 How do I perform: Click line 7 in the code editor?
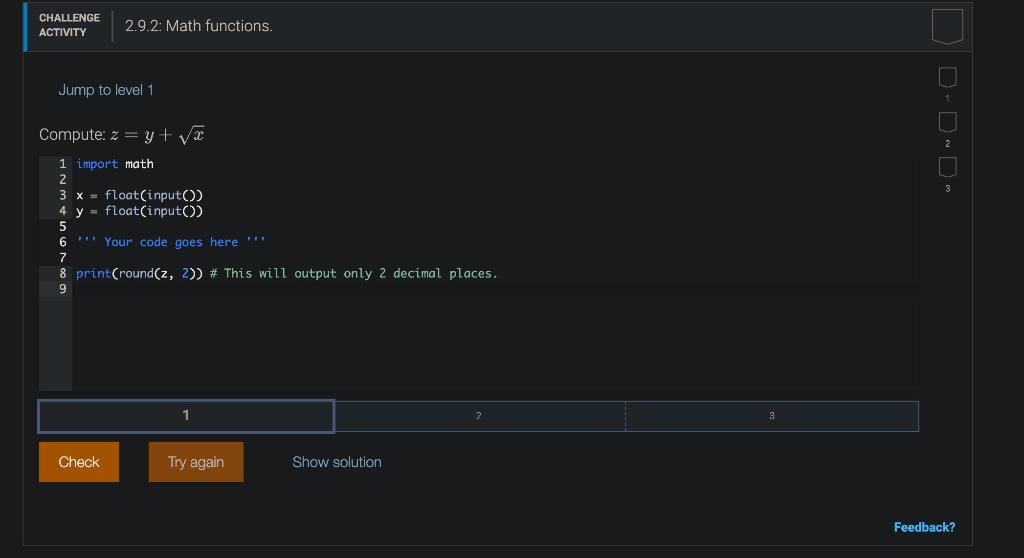click(496, 257)
